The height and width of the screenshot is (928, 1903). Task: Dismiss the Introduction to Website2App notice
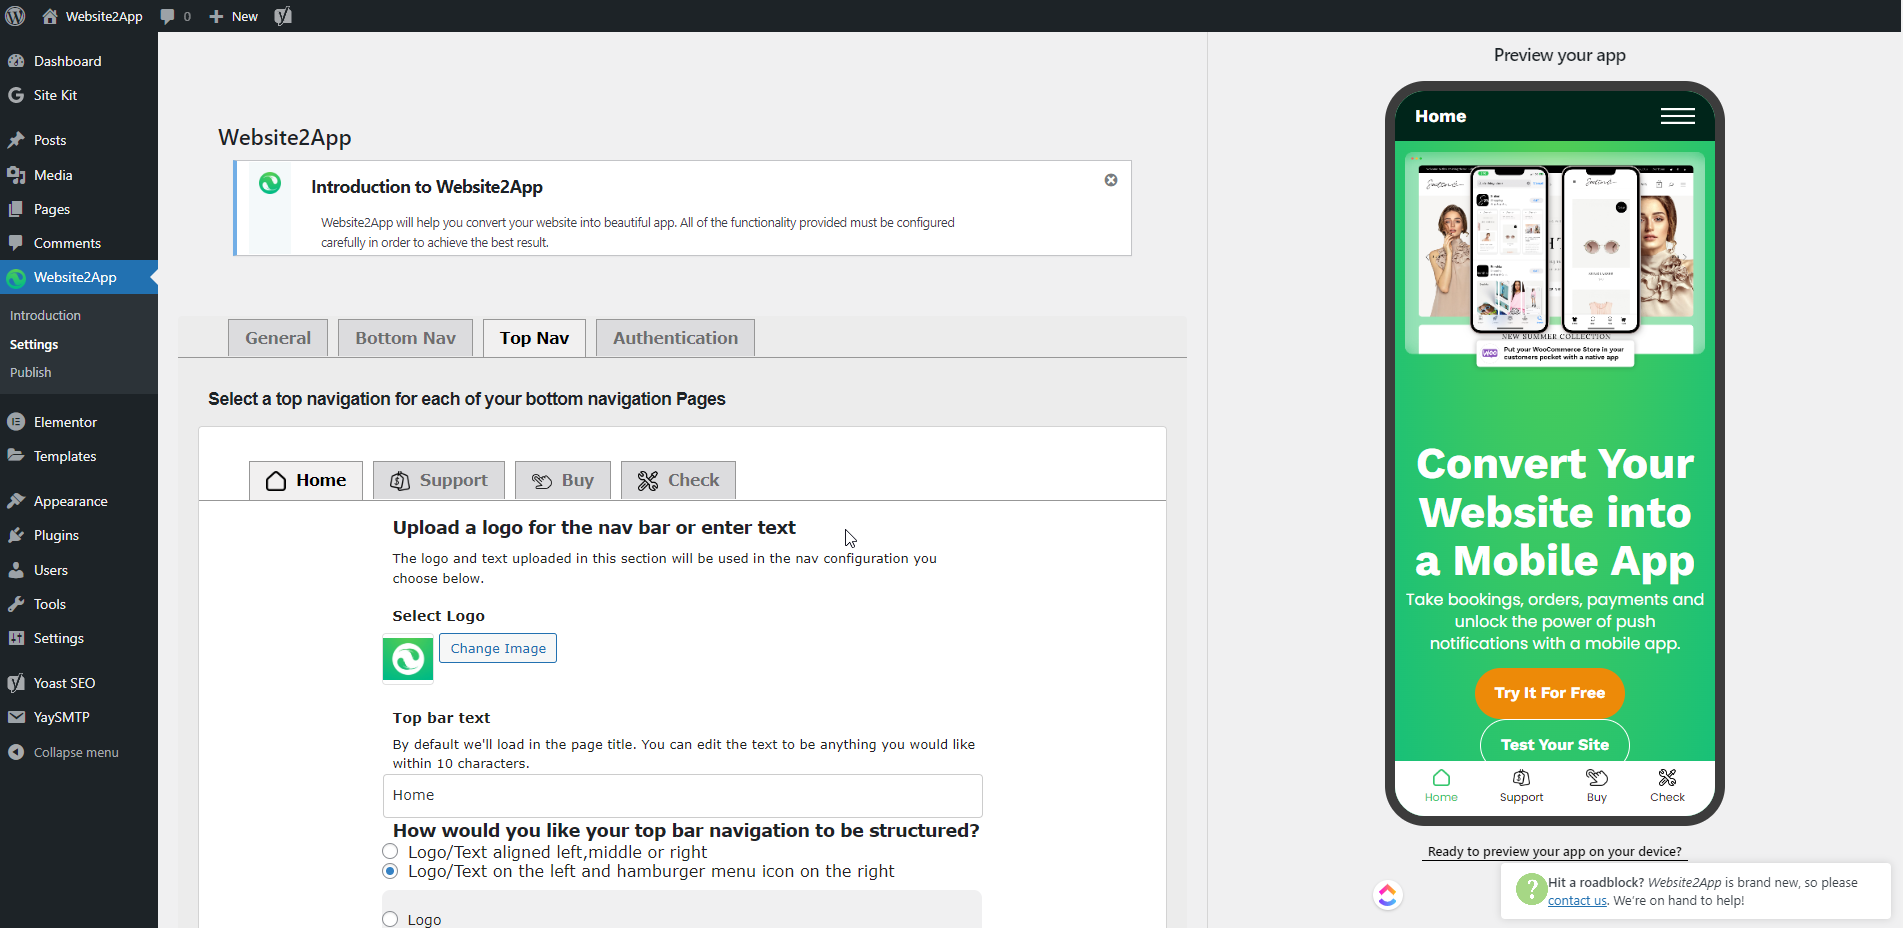[1111, 180]
